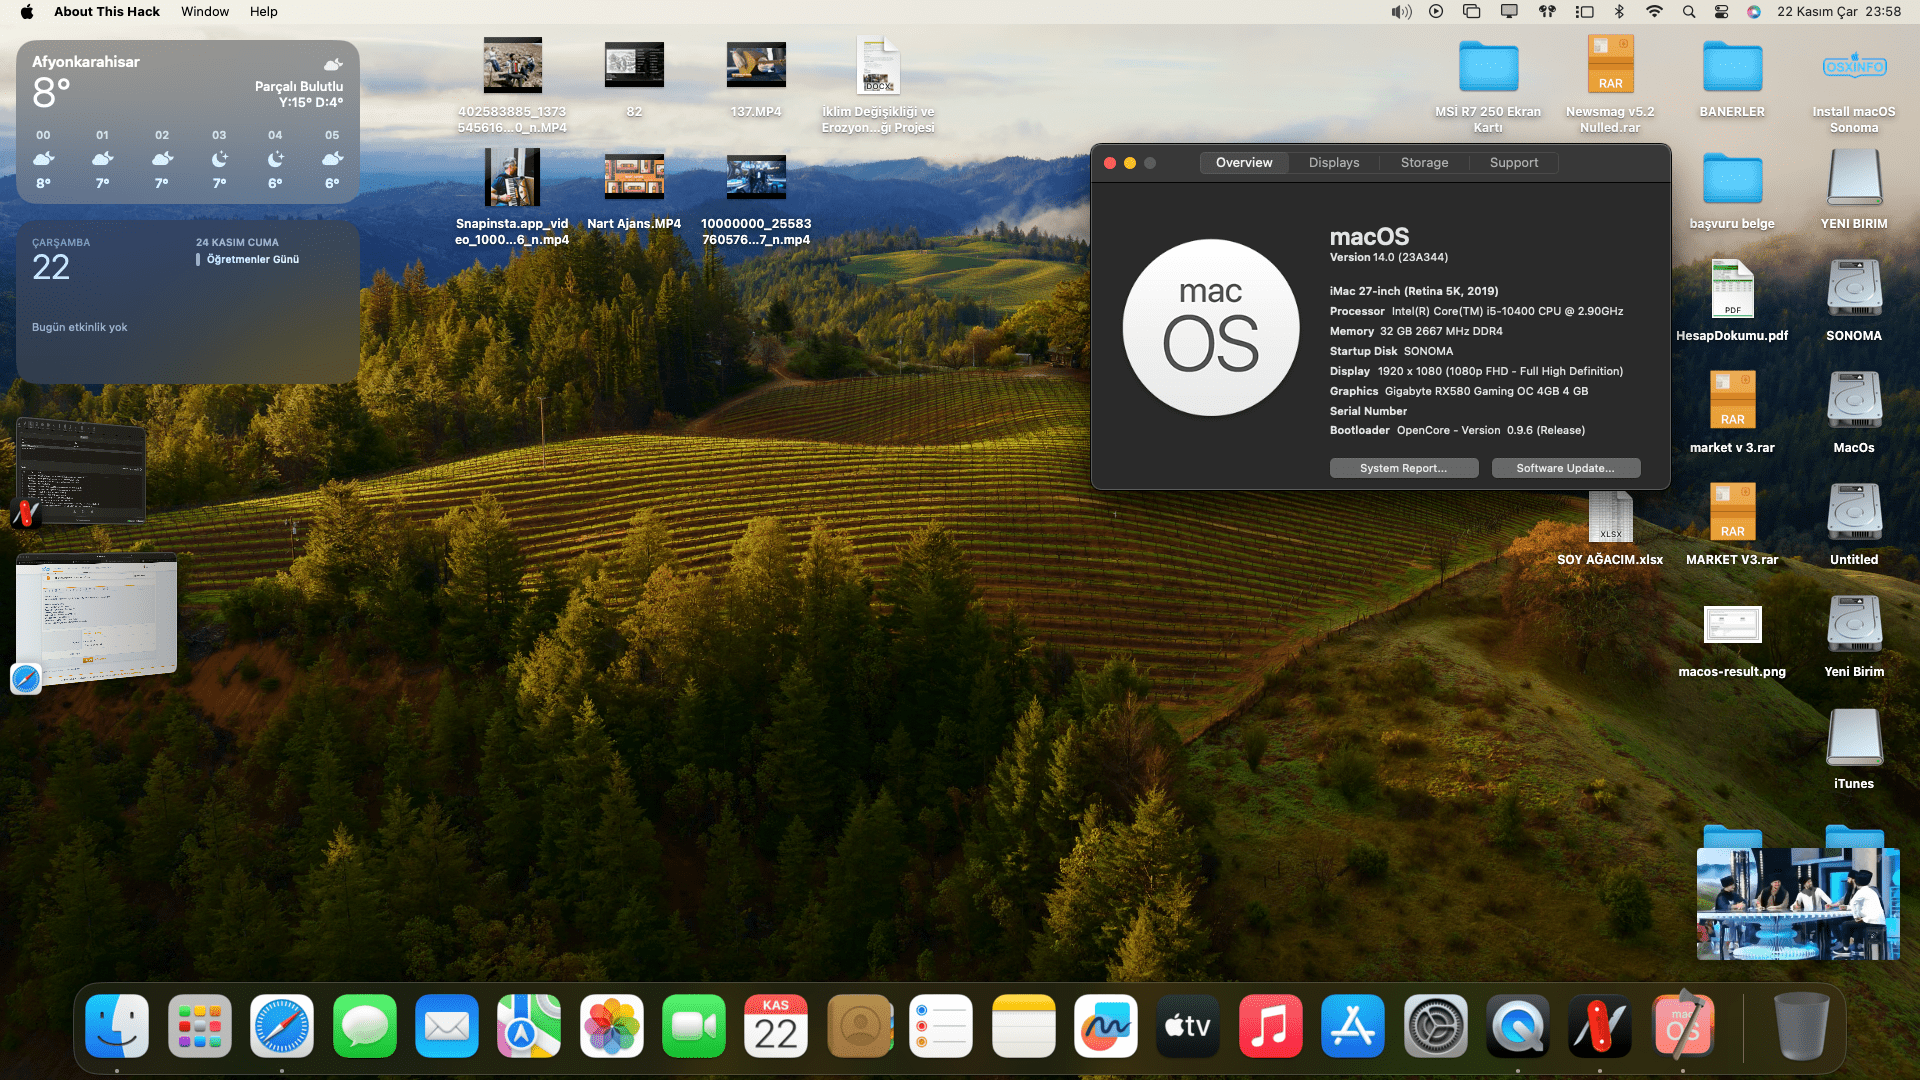This screenshot has width=1920, height=1080.
Task: Open App Store from the dock
Action: point(1352,1026)
